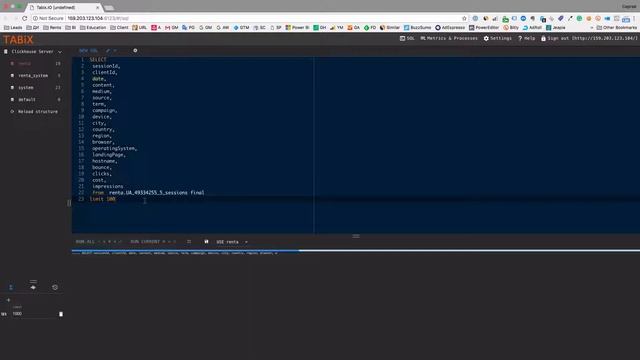Open the Help menu
640x360 pixels.
(527, 38)
